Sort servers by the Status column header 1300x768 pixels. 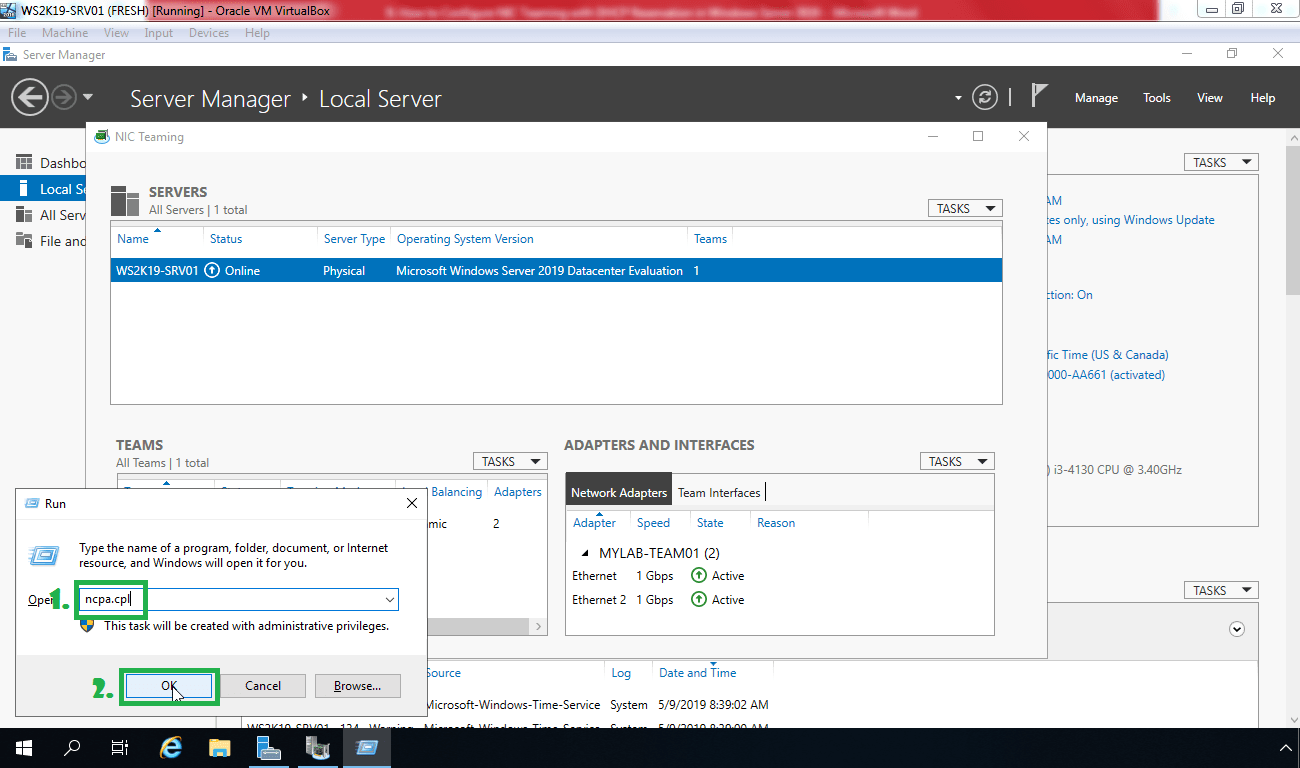click(x=226, y=239)
